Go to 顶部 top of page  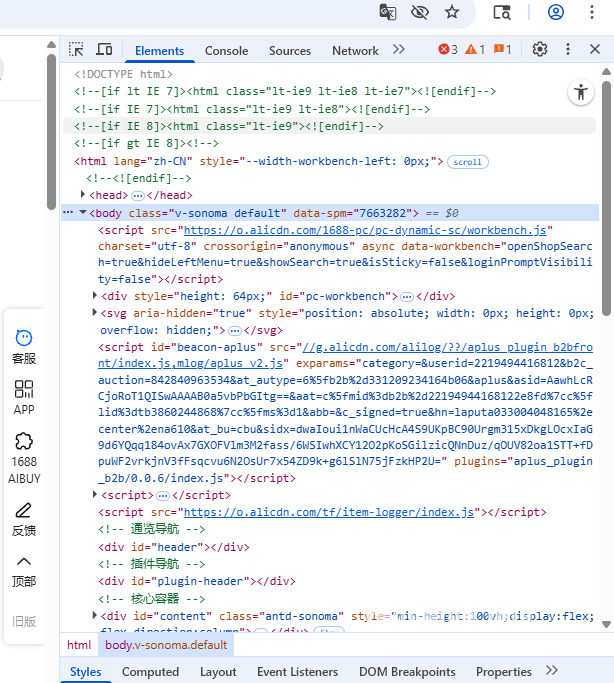24,571
